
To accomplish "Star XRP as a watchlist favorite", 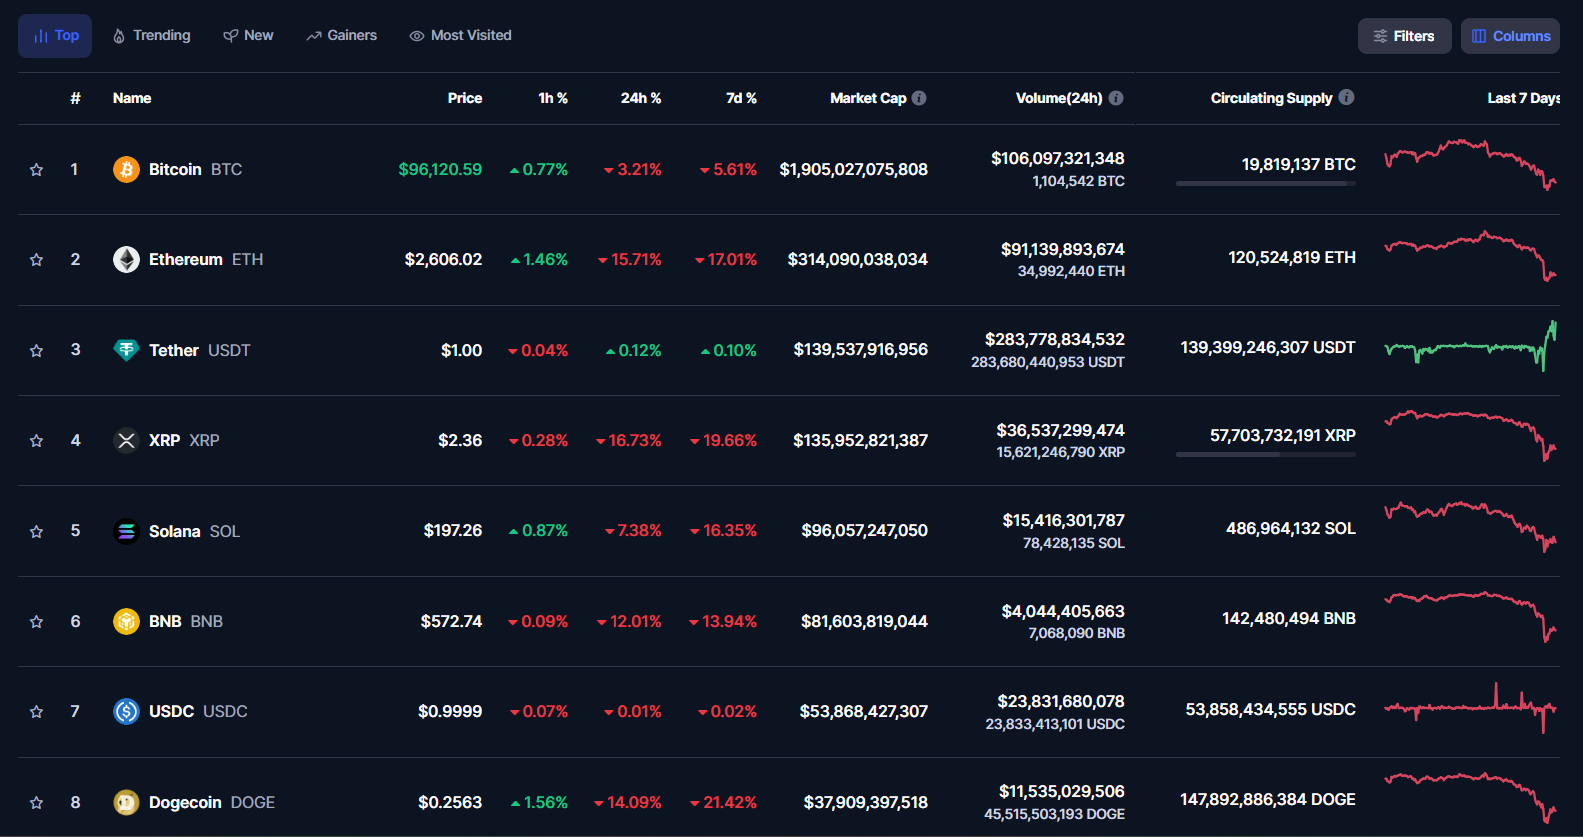I will (x=36, y=441).
